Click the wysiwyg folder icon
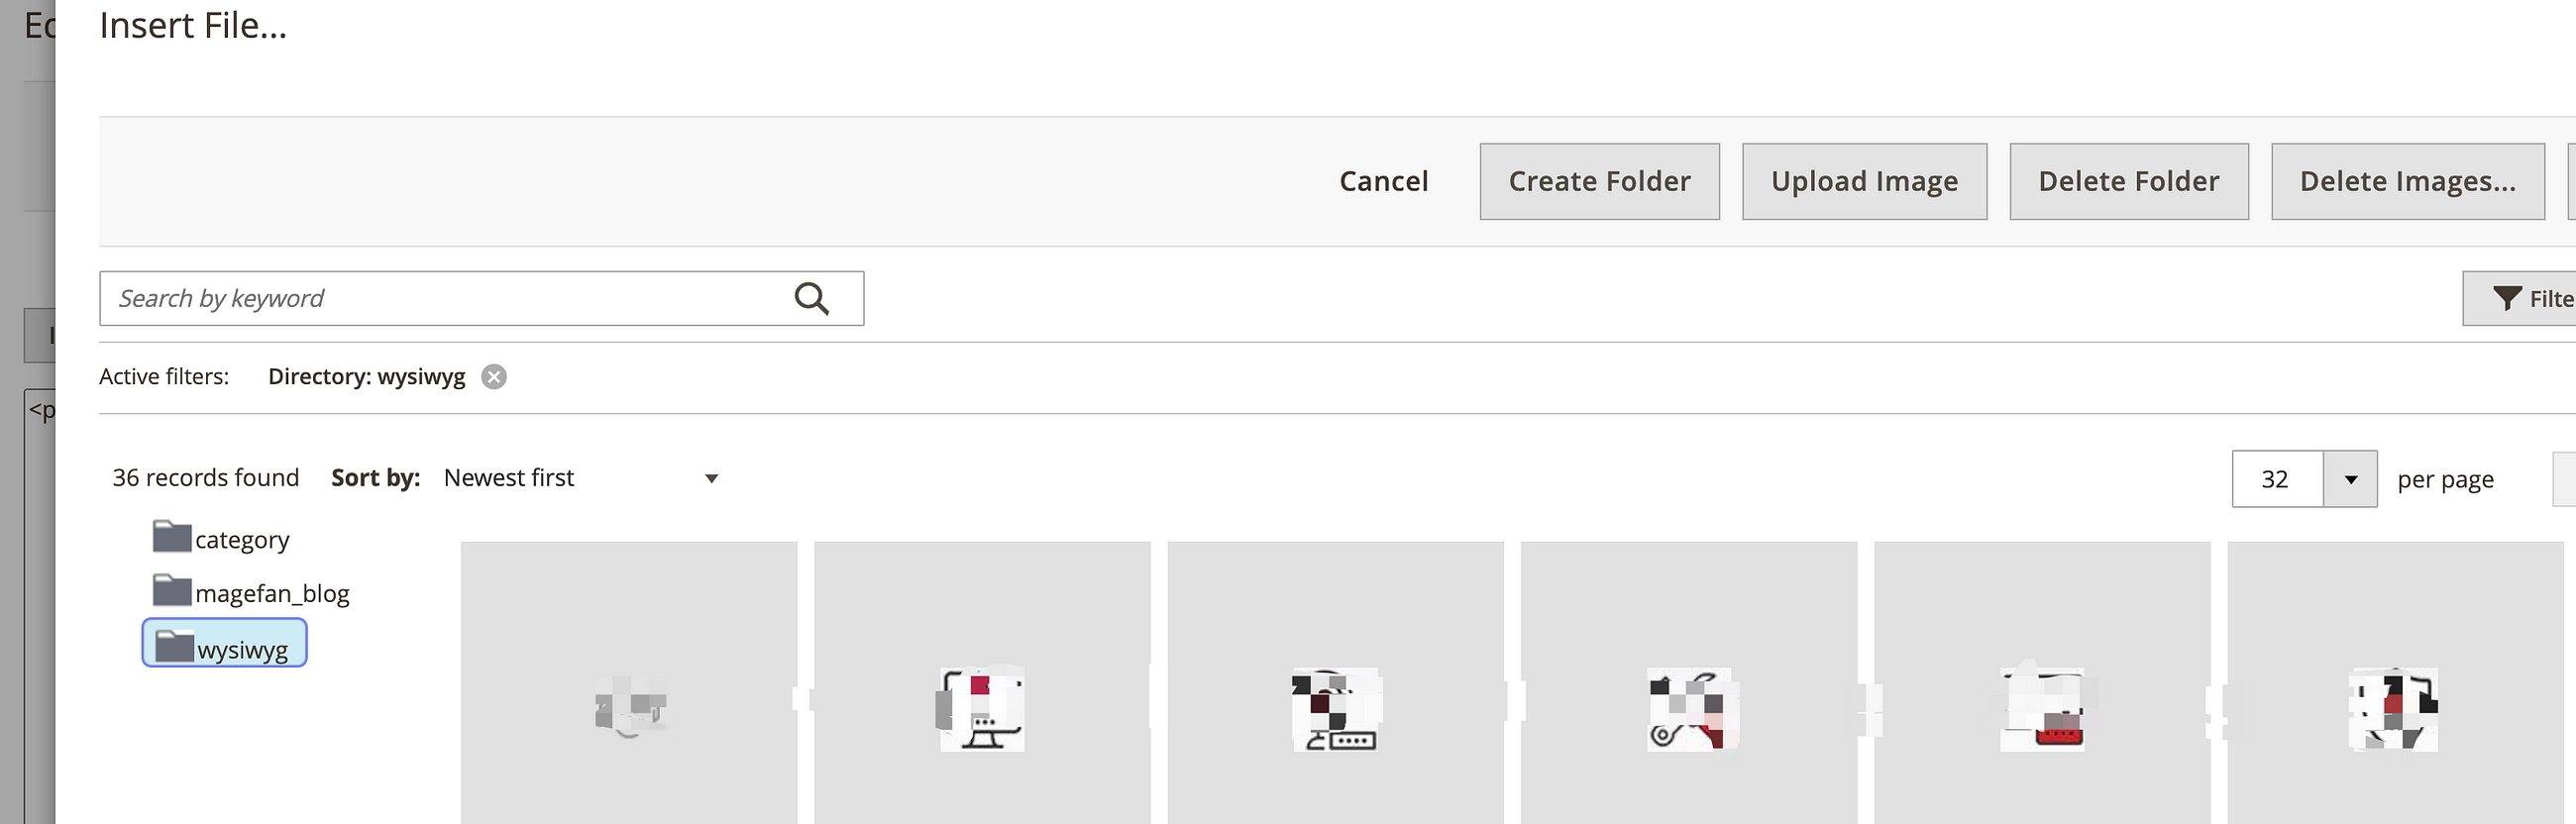 click(175, 646)
